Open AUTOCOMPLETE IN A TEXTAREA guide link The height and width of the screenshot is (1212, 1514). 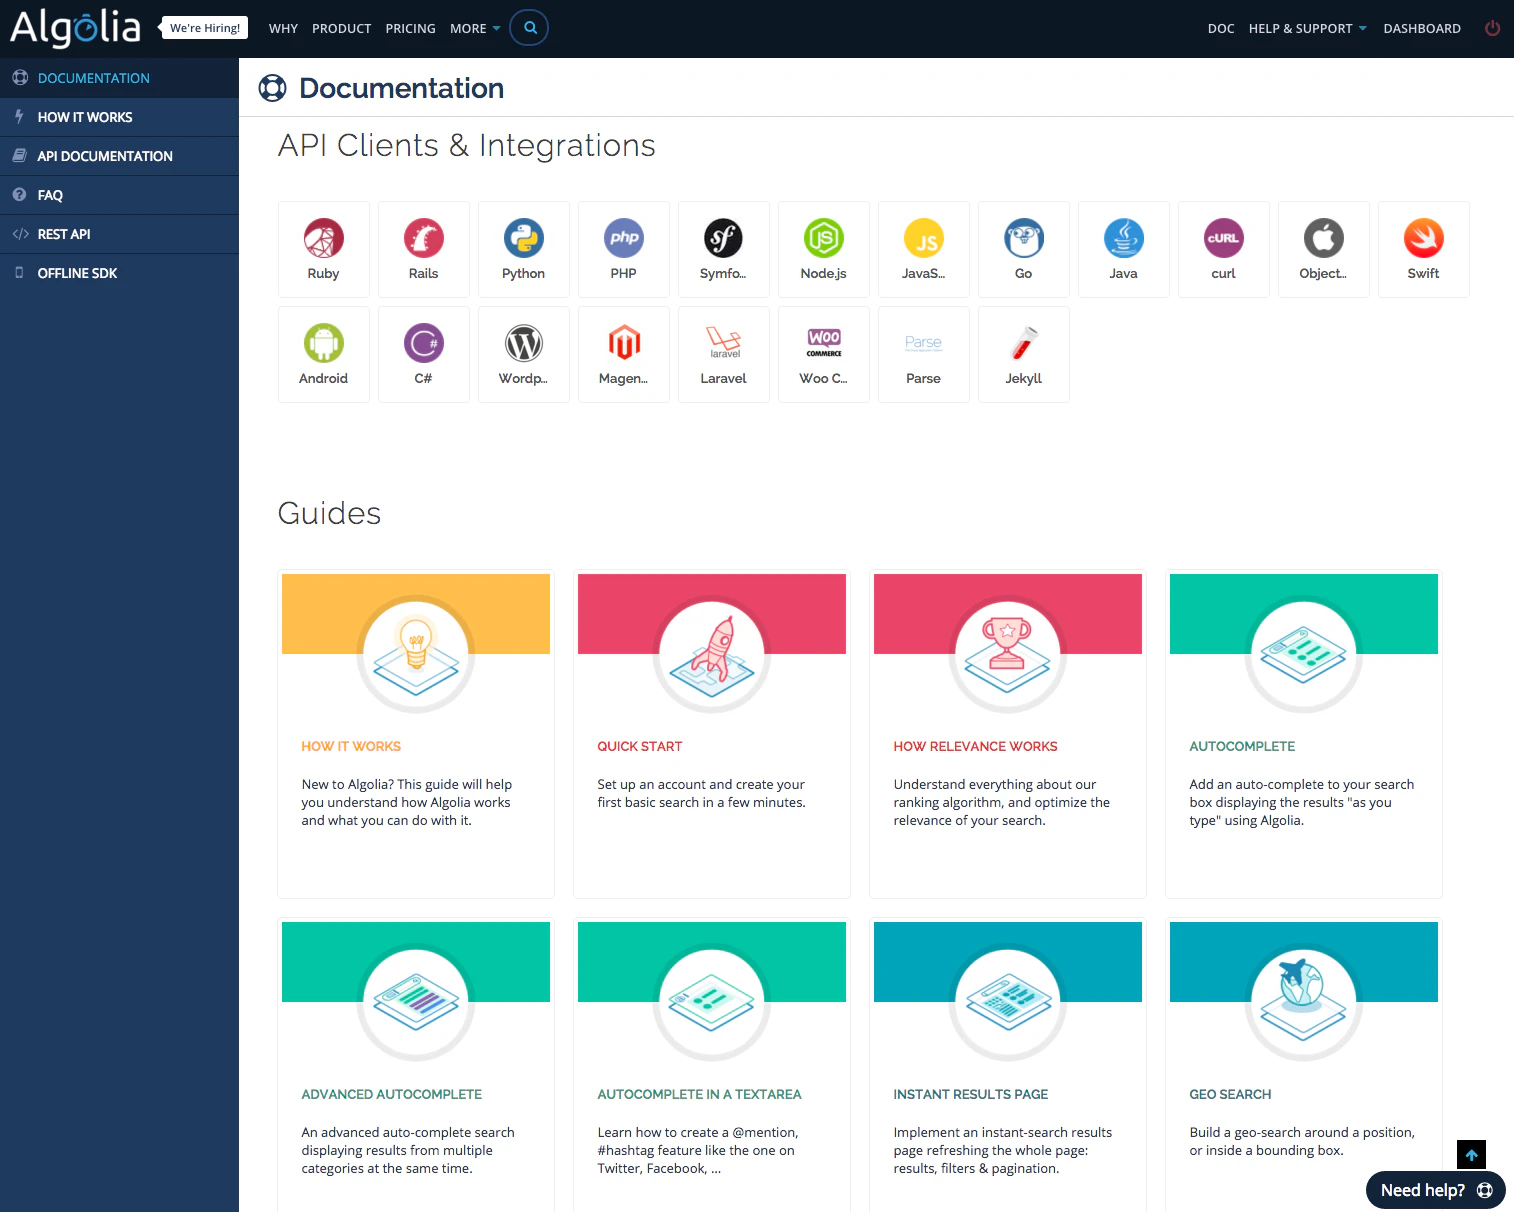click(x=699, y=1095)
